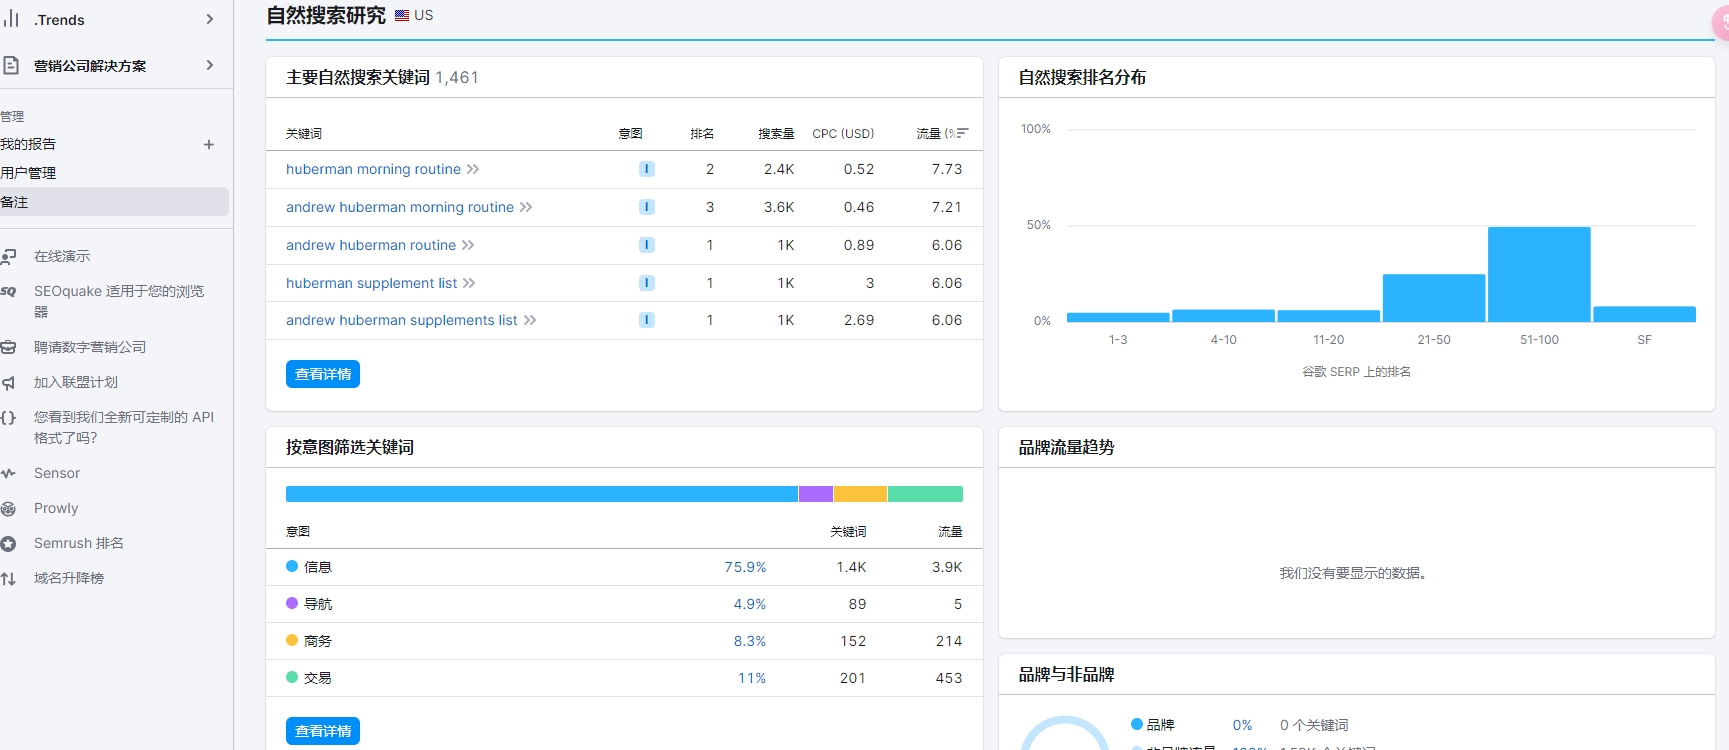The image size is (1729, 750).
Task: Click purple navigational segment of intent bar
Action: click(816, 494)
